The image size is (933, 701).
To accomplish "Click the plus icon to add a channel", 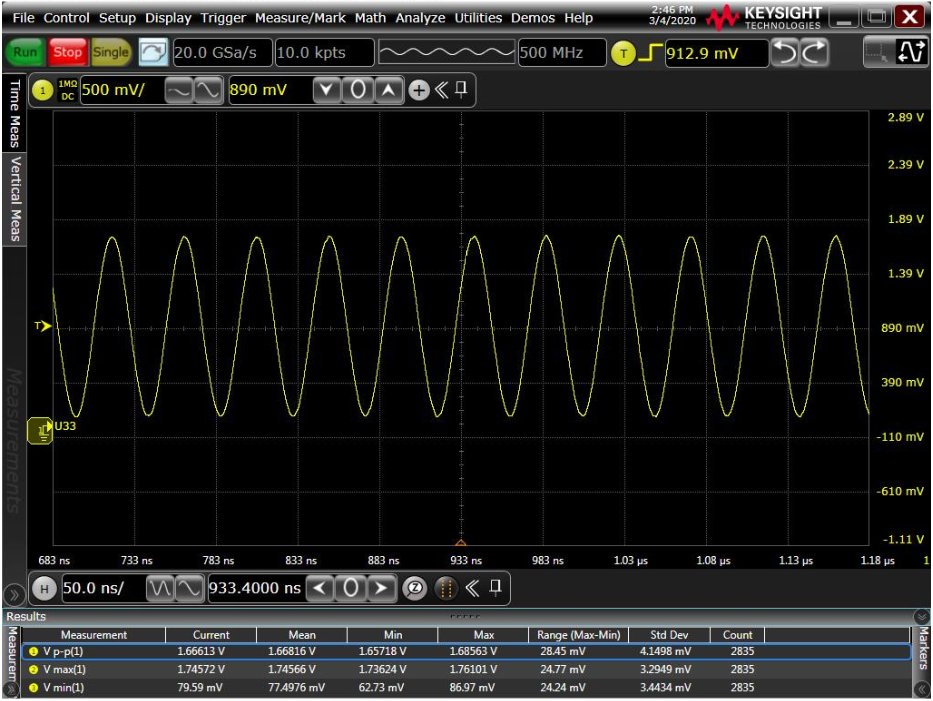I will coord(419,90).
